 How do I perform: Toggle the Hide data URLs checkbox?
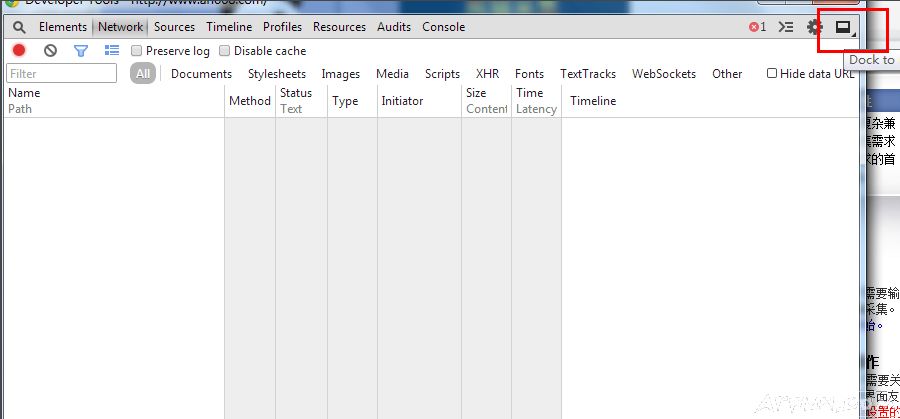tap(772, 73)
